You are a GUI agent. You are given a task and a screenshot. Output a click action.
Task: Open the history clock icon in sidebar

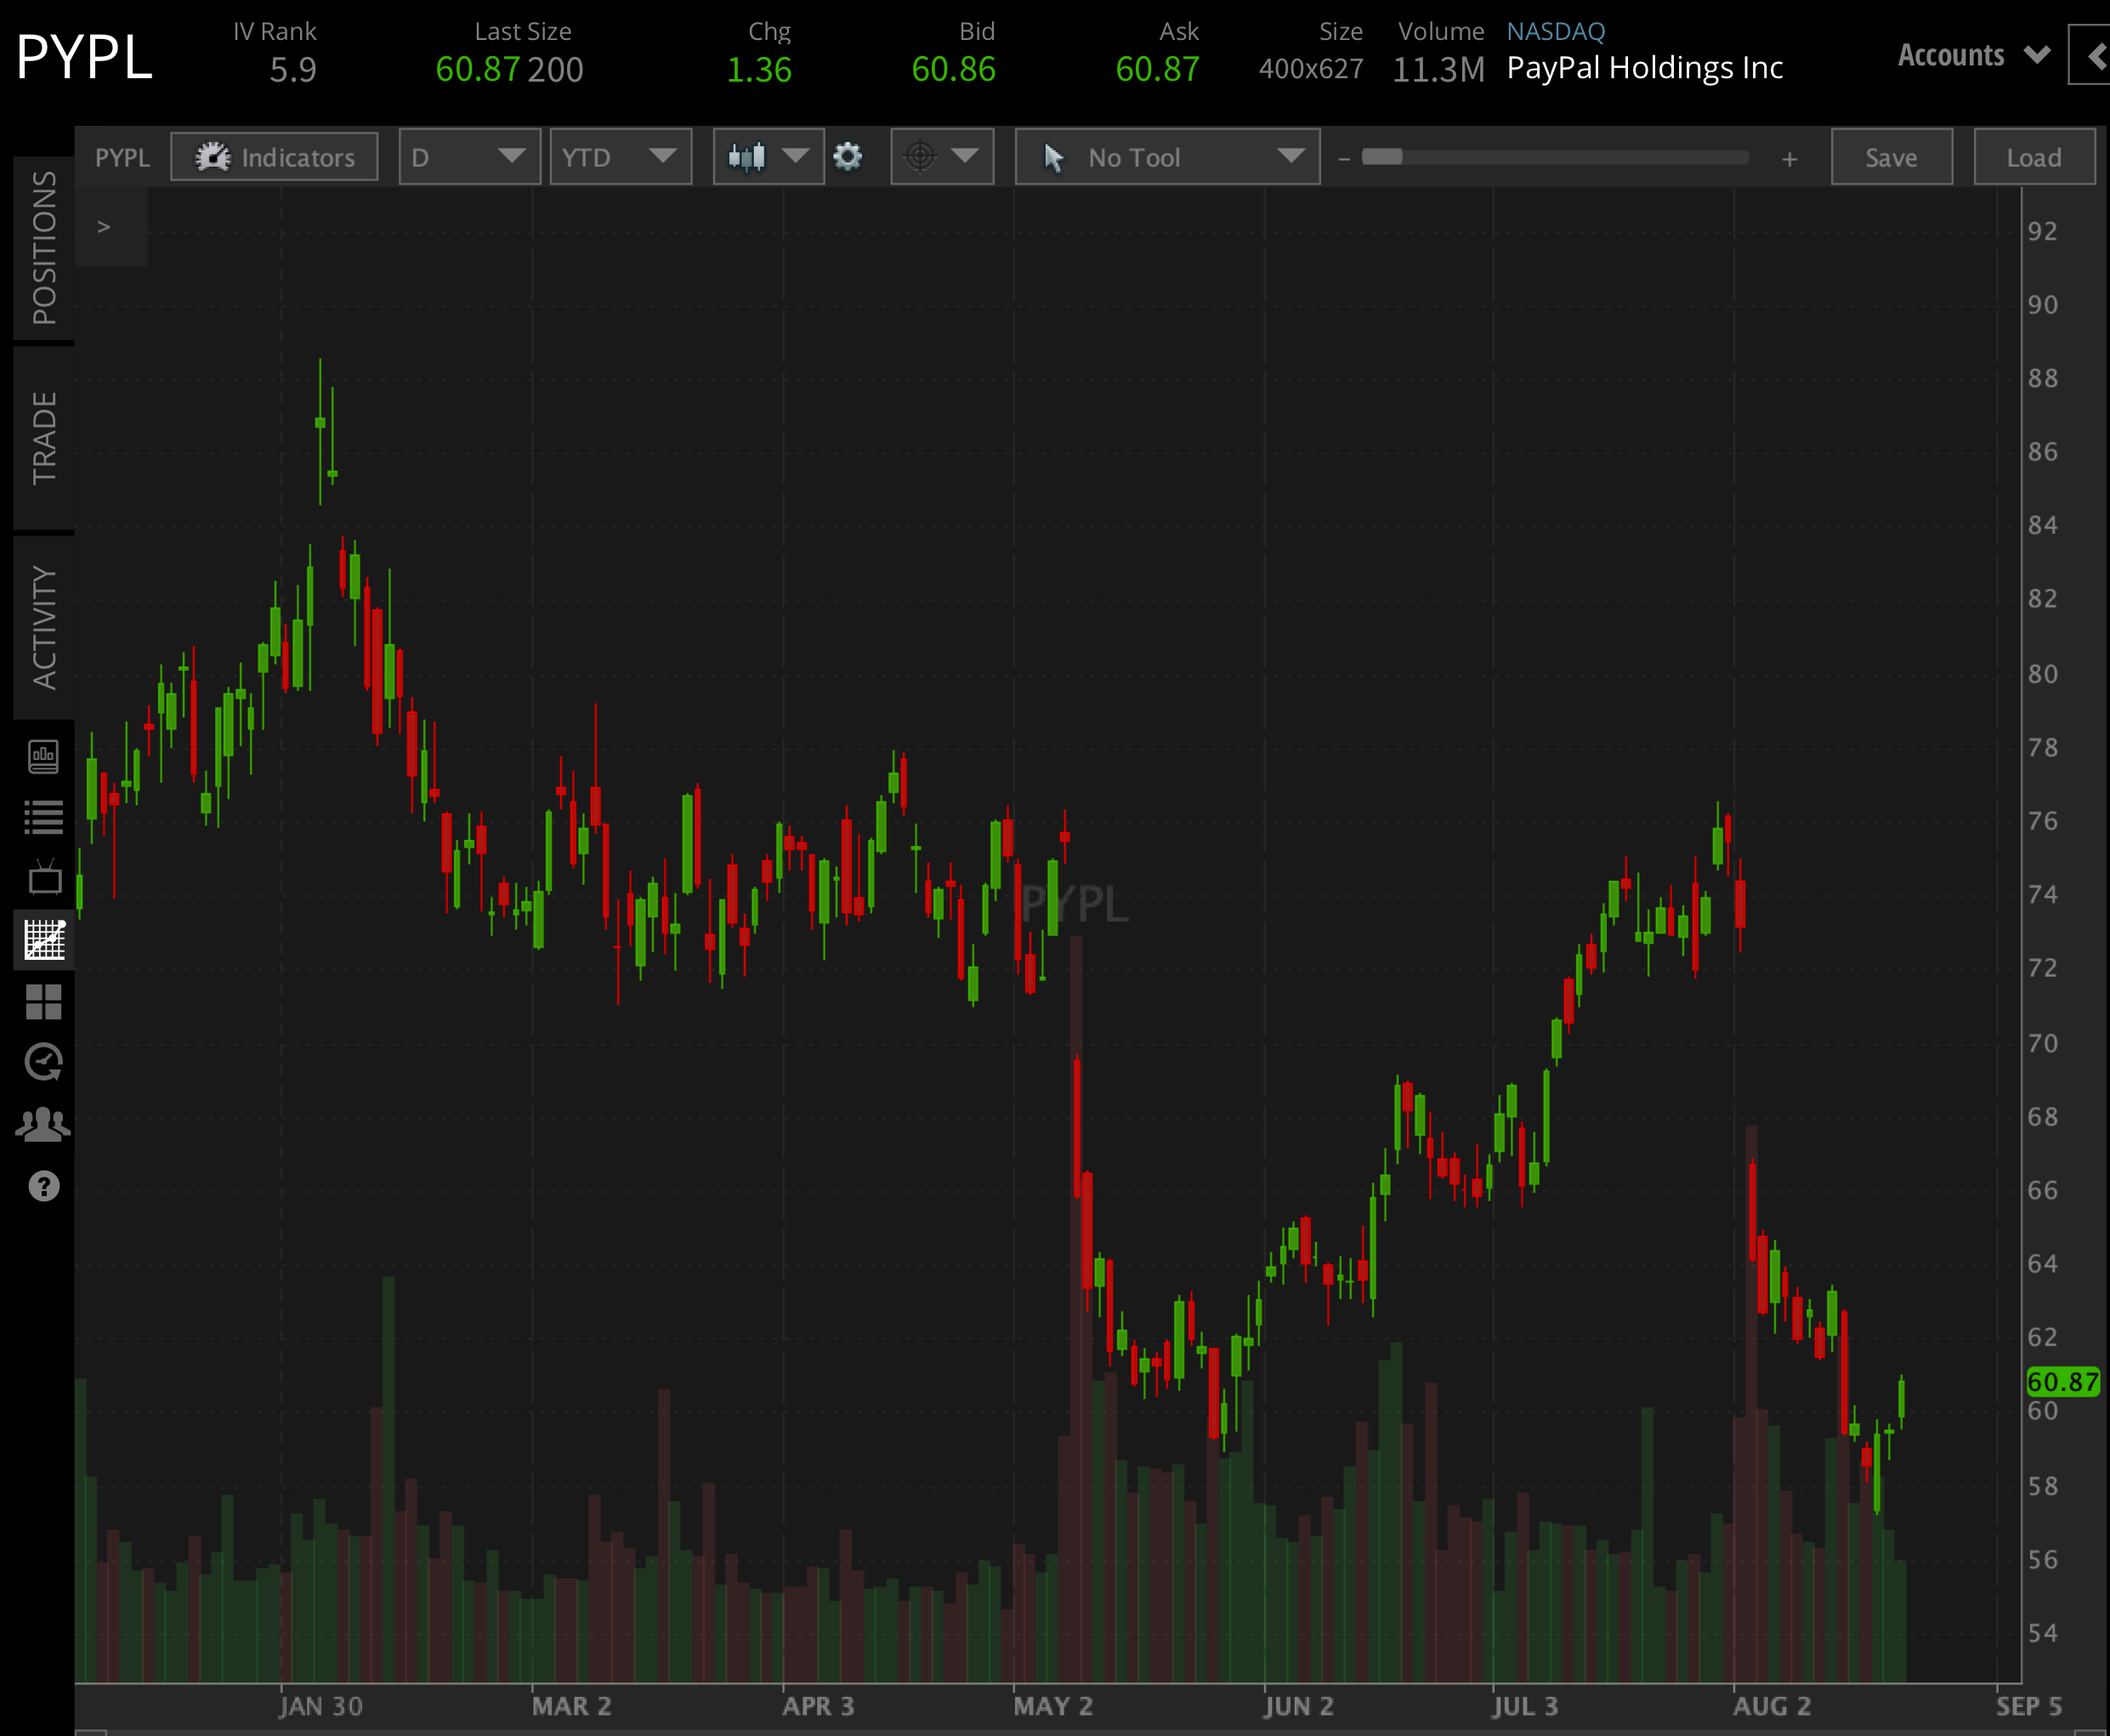43,1062
